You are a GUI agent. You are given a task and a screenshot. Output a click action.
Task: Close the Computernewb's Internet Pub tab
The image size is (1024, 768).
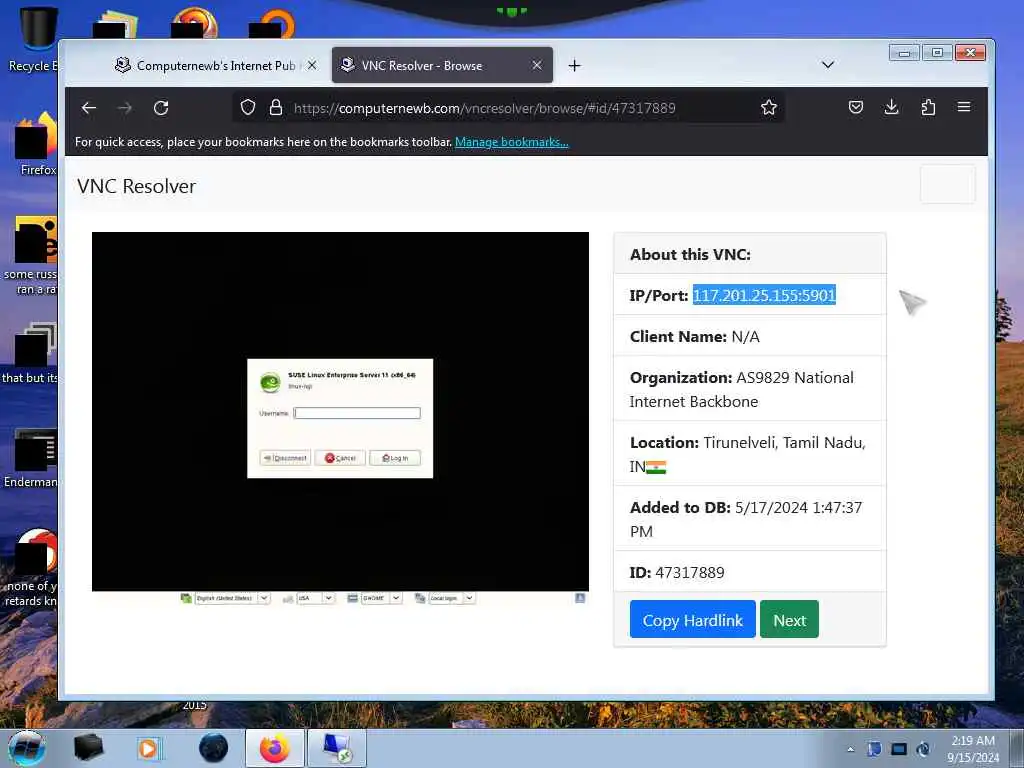pos(312,65)
